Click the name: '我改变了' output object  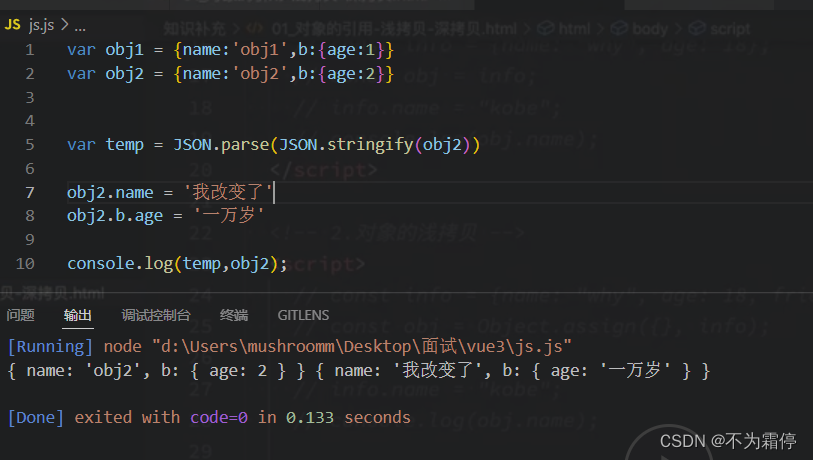click(x=512, y=370)
